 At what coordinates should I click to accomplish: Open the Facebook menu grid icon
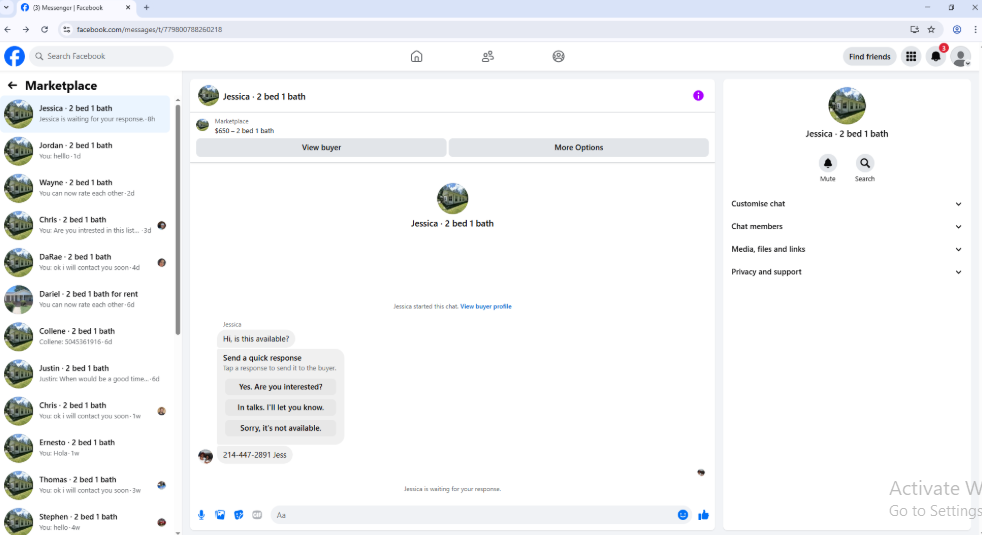coord(911,56)
